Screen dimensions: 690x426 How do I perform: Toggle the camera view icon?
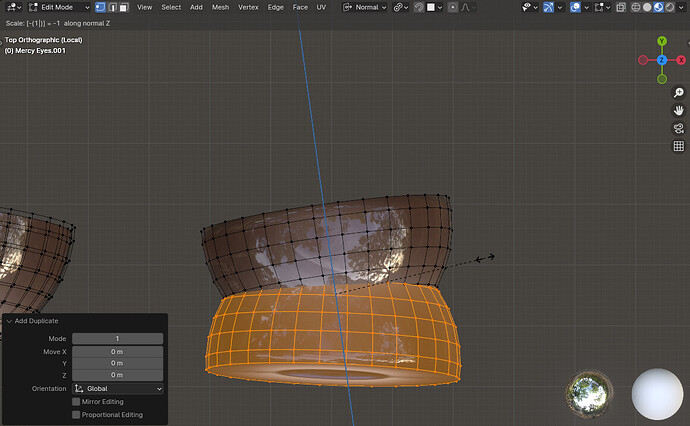click(679, 128)
